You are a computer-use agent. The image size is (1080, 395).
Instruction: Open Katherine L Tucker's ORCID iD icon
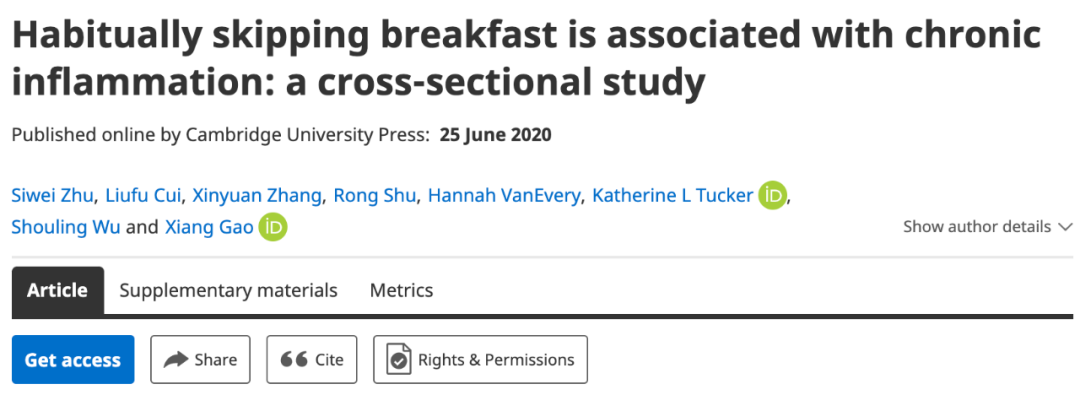772,196
